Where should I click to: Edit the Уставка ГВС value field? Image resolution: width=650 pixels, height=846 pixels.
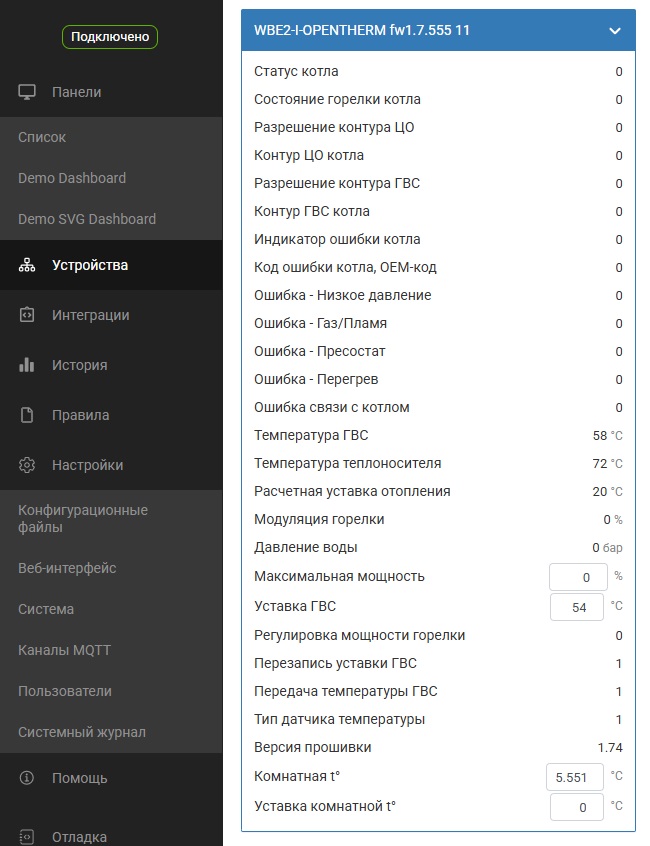click(x=577, y=607)
